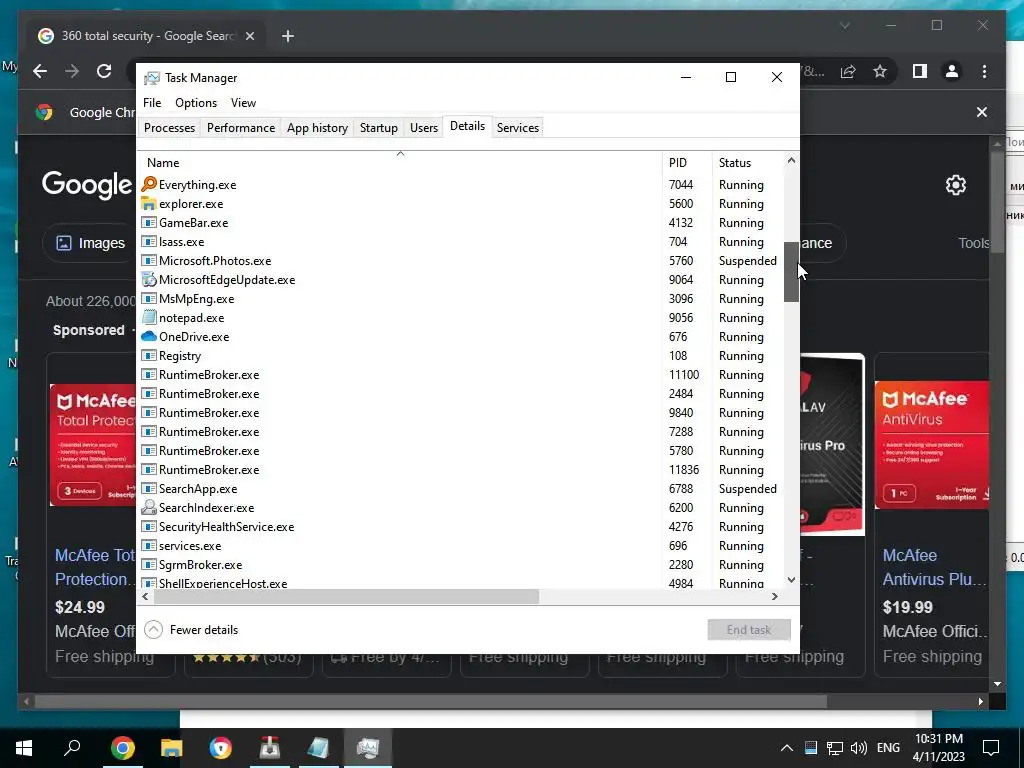Click the Registry process icon
Image resolution: width=1024 pixels, height=768 pixels.
149,355
